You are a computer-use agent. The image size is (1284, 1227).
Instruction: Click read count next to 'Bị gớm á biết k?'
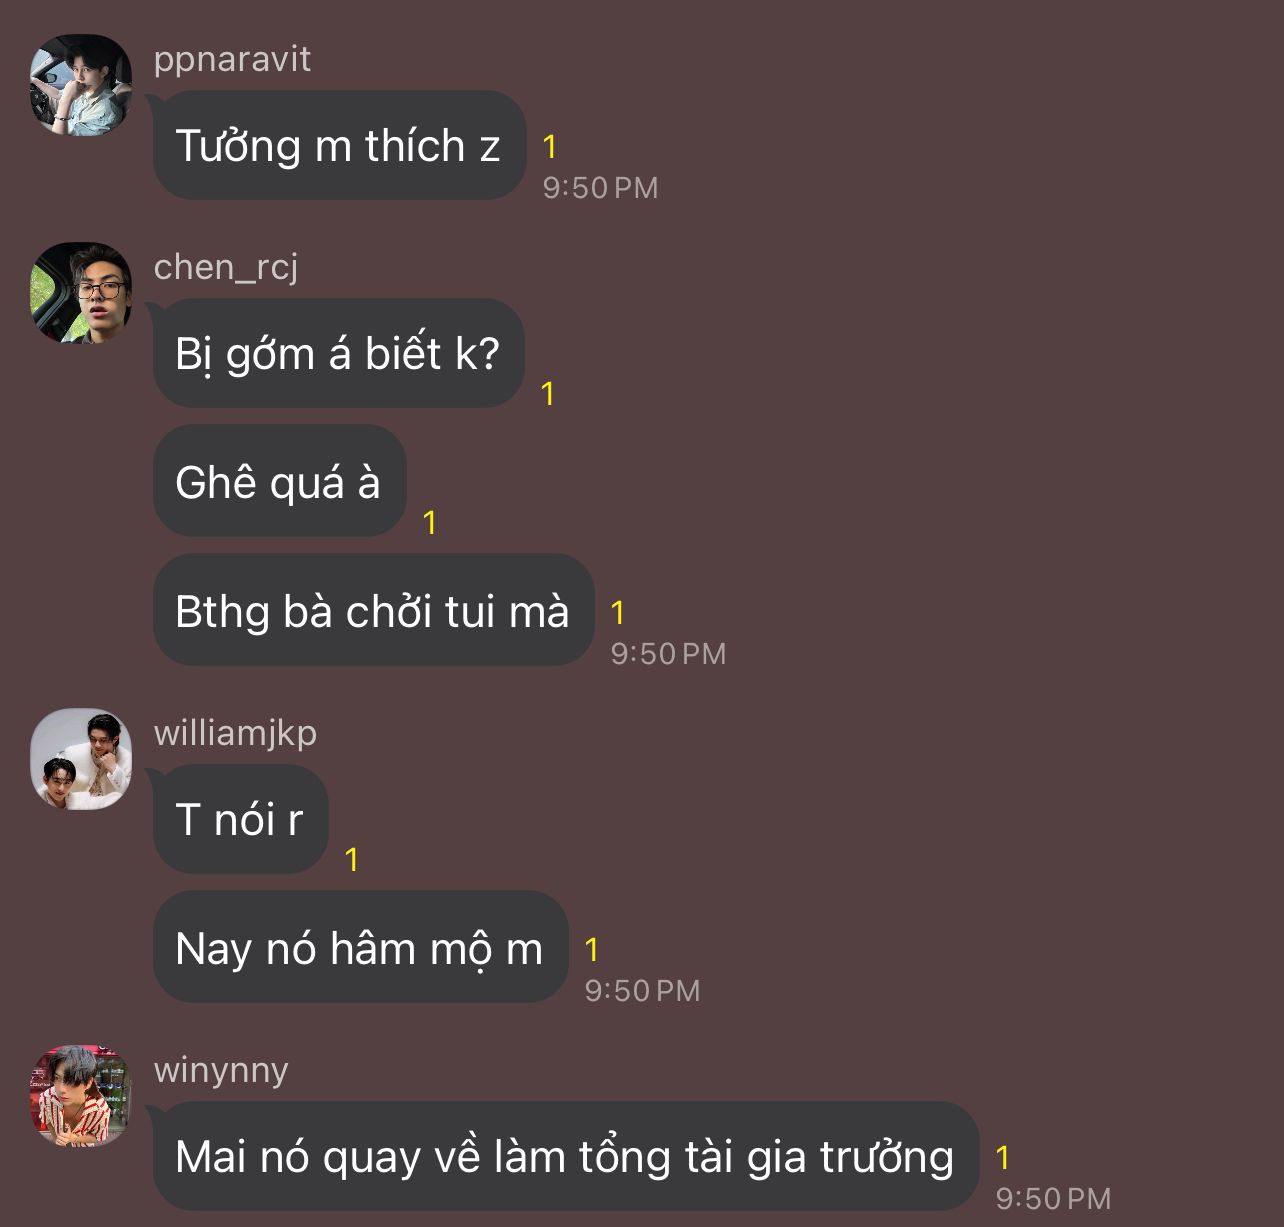click(x=547, y=393)
